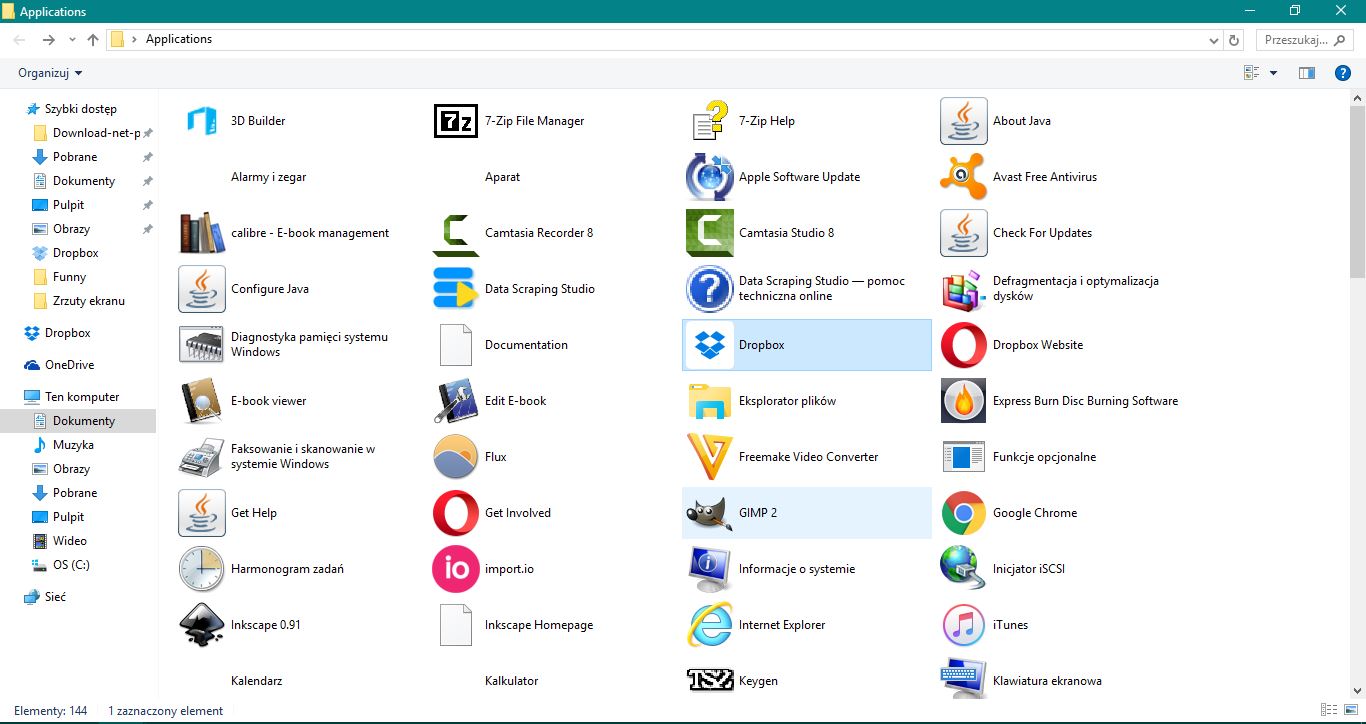This screenshot has height=724, width=1366.
Task: Click the Inicjator iSCSI icon
Action: (x=964, y=569)
